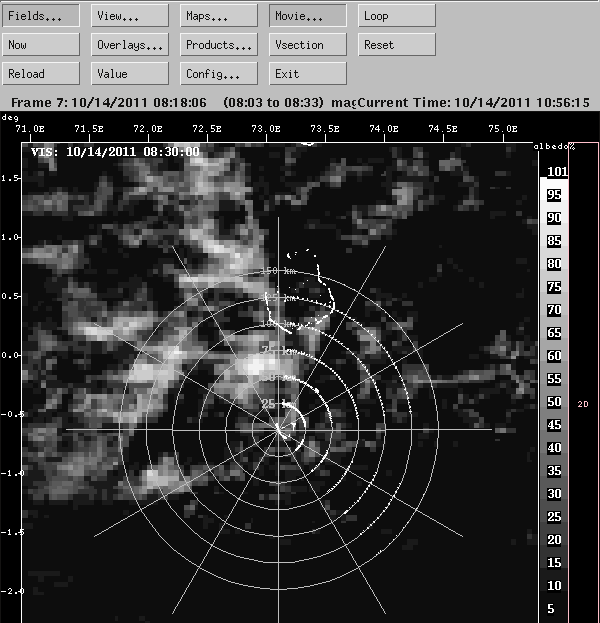The height and width of the screenshot is (623, 600).
Task: Click the deg axis unit label
Action: [x=10, y=118]
